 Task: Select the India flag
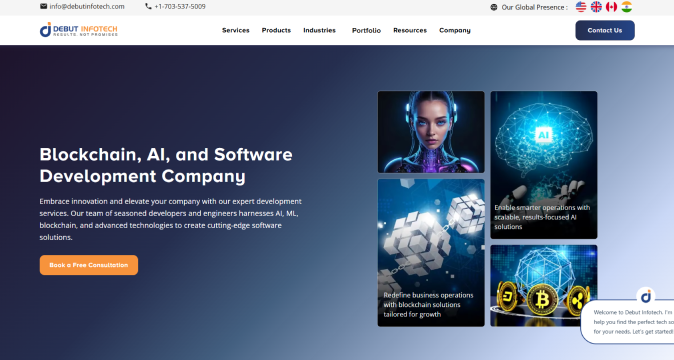pyautogui.click(x=627, y=7)
